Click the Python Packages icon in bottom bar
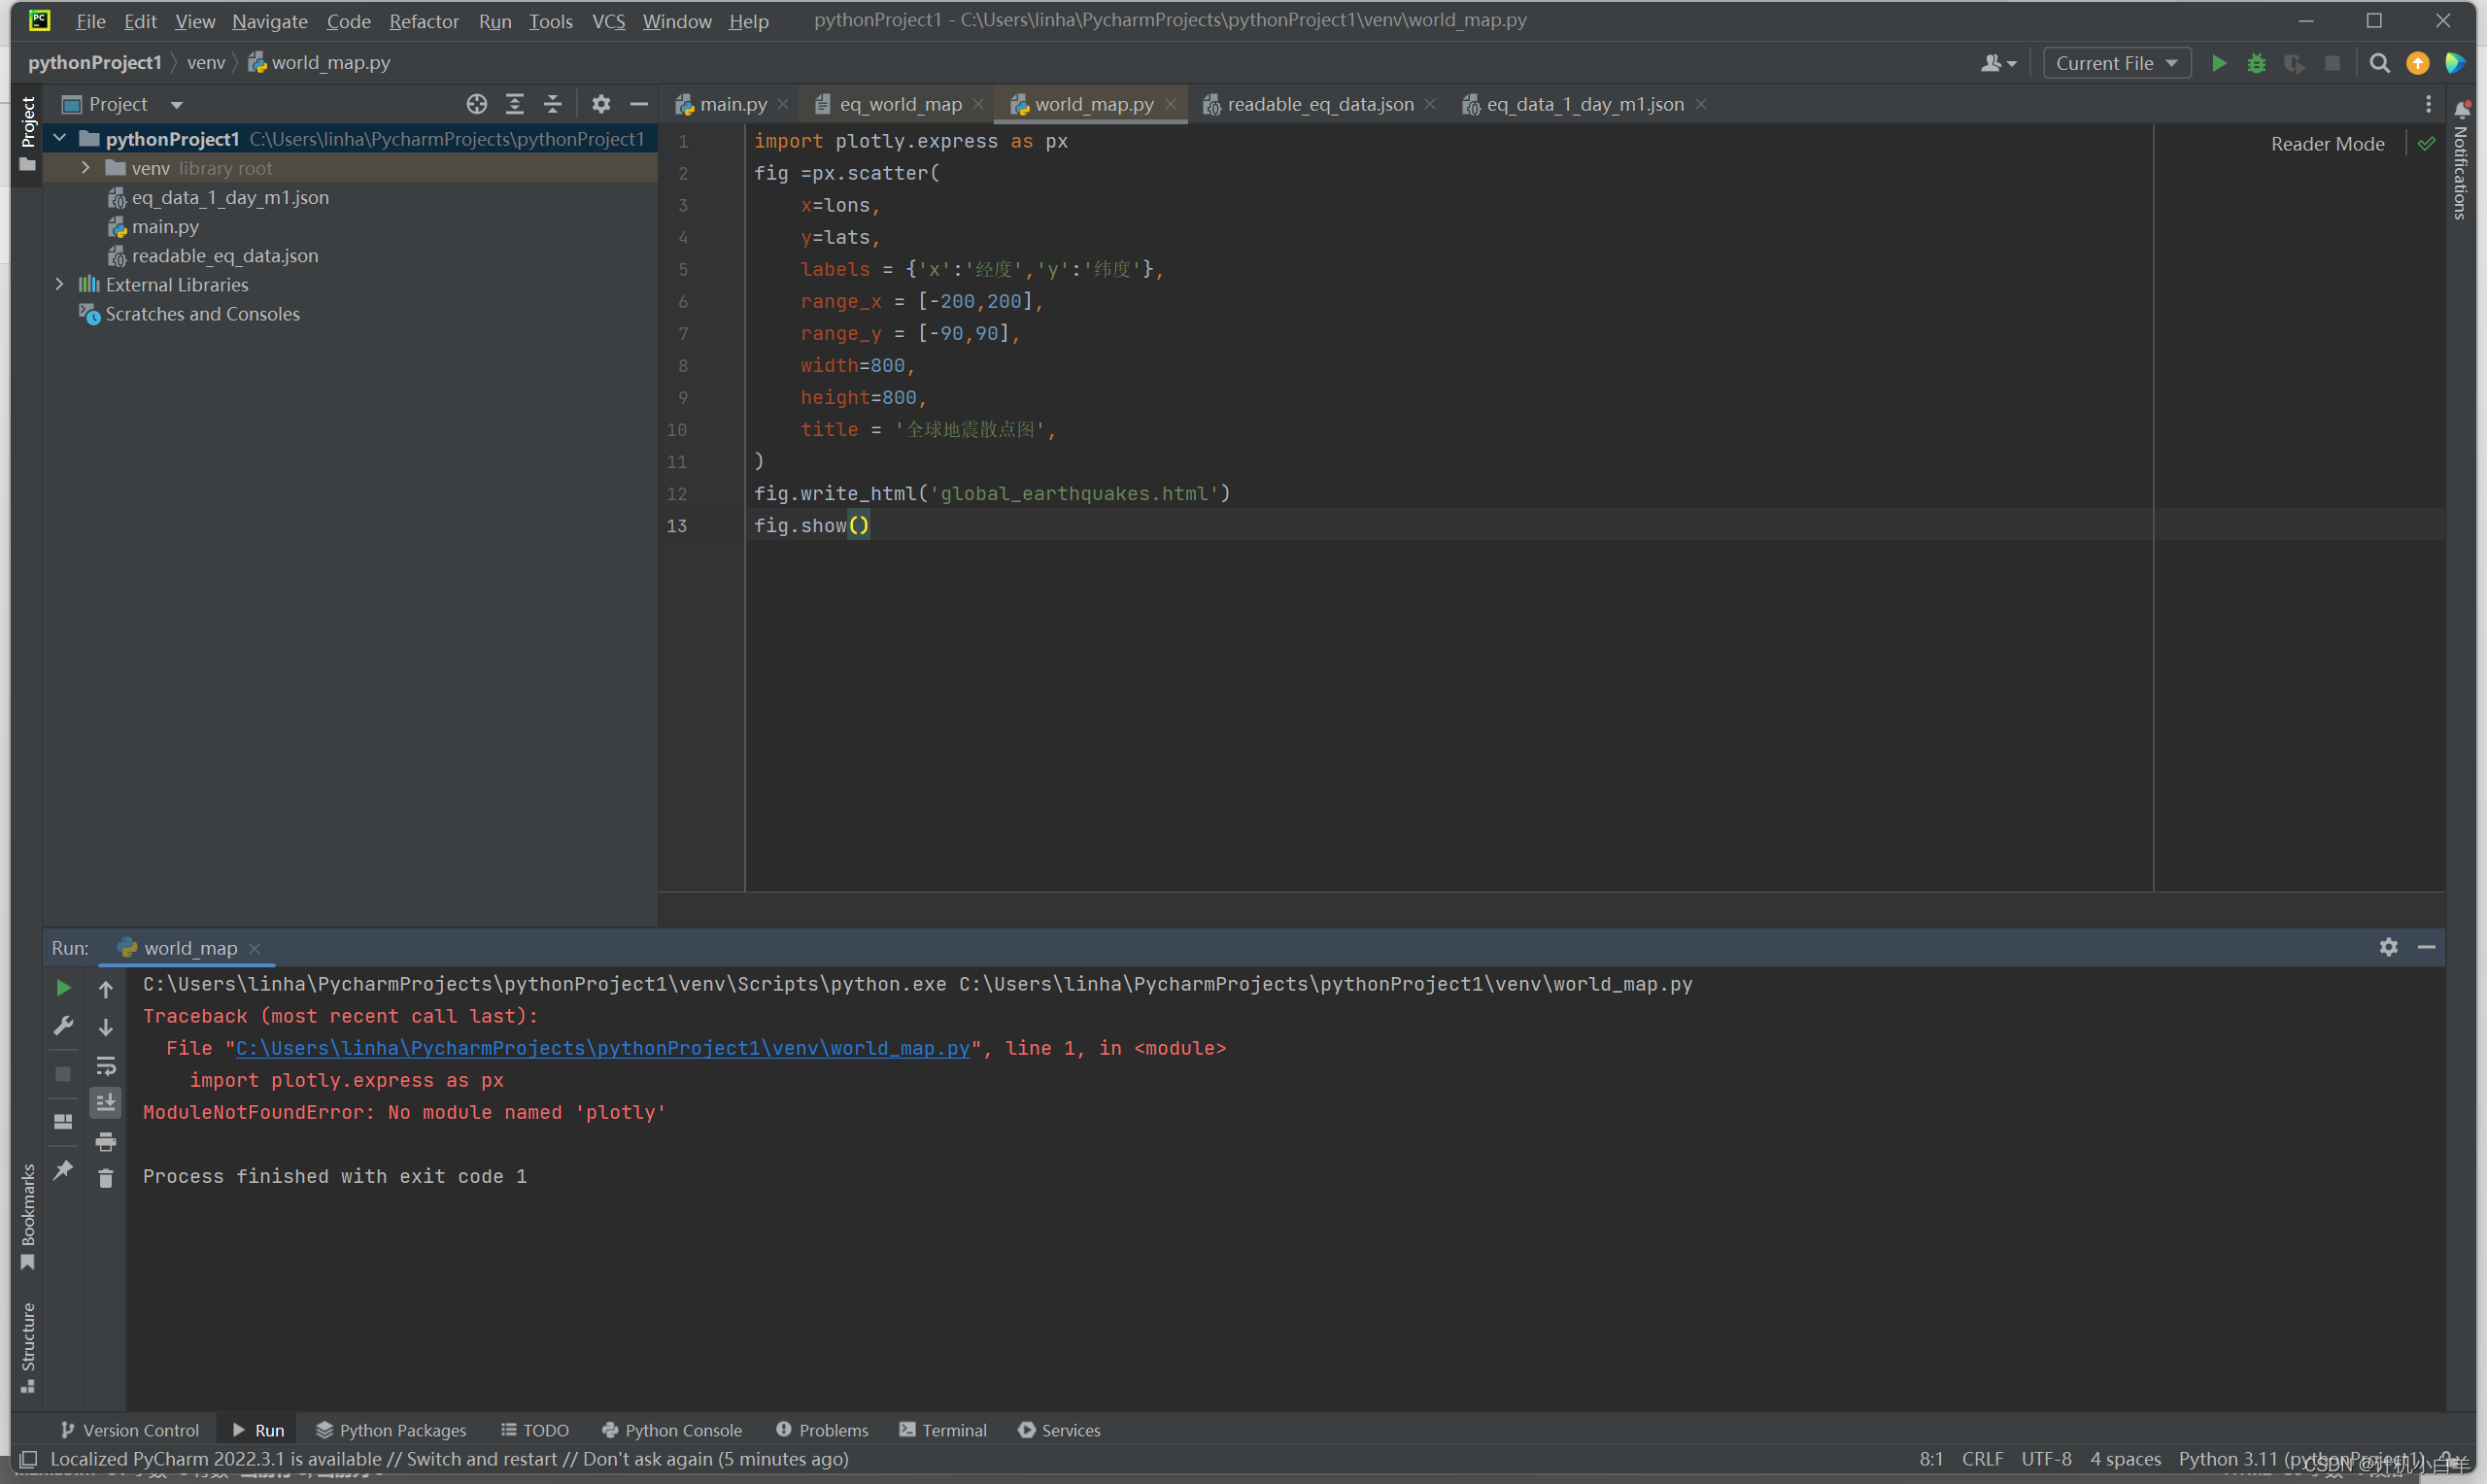The height and width of the screenshot is (1484, 2487). tap(389, 1428)
